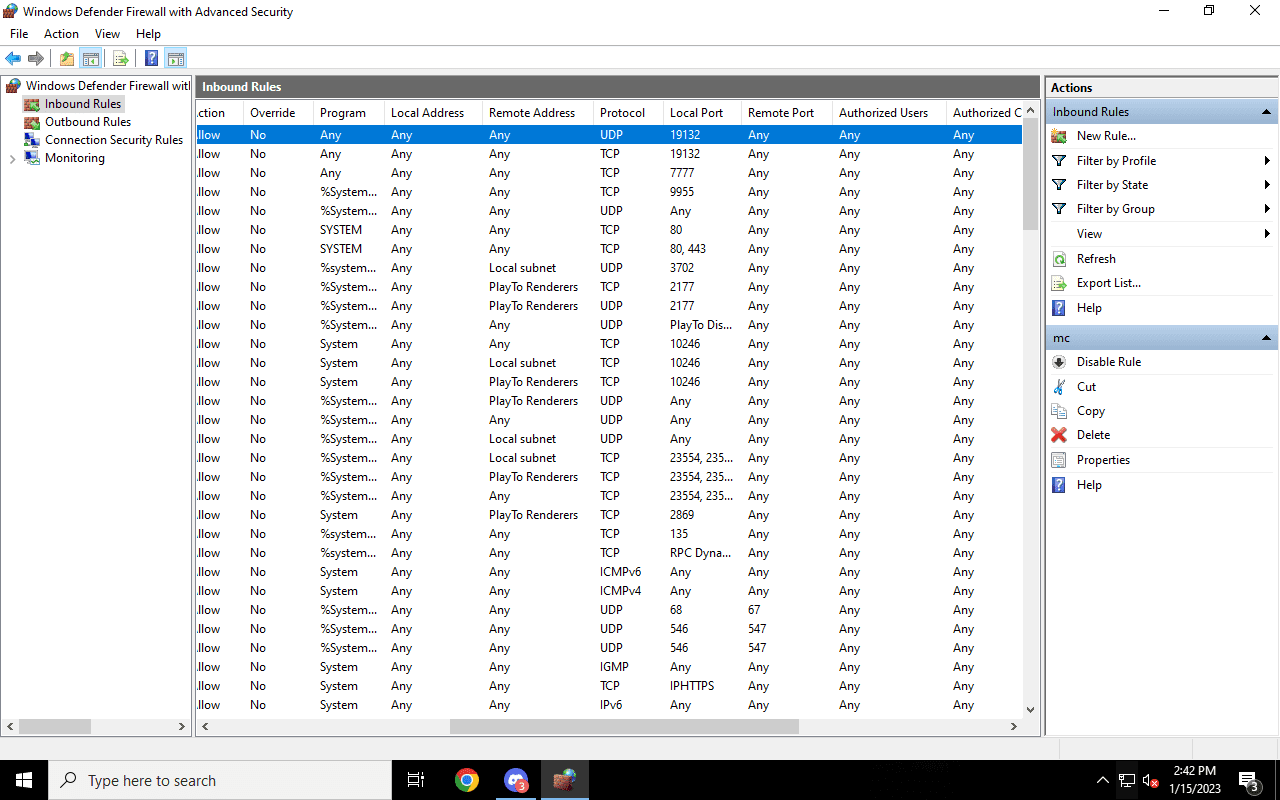Screen dimensions: 1280x800
Task: Click the rules list horizontal scrollbar thumb
Action: click(x=624, y=727)
